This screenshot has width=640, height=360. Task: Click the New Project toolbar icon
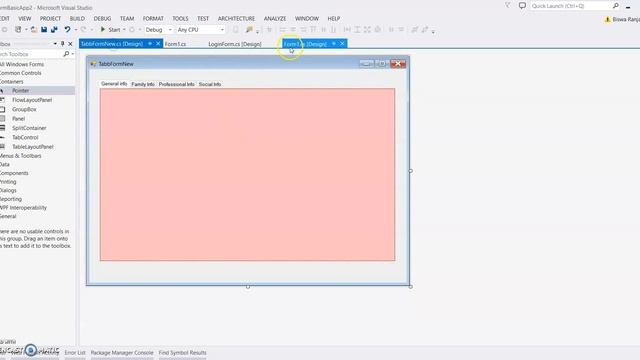[18, 29]
